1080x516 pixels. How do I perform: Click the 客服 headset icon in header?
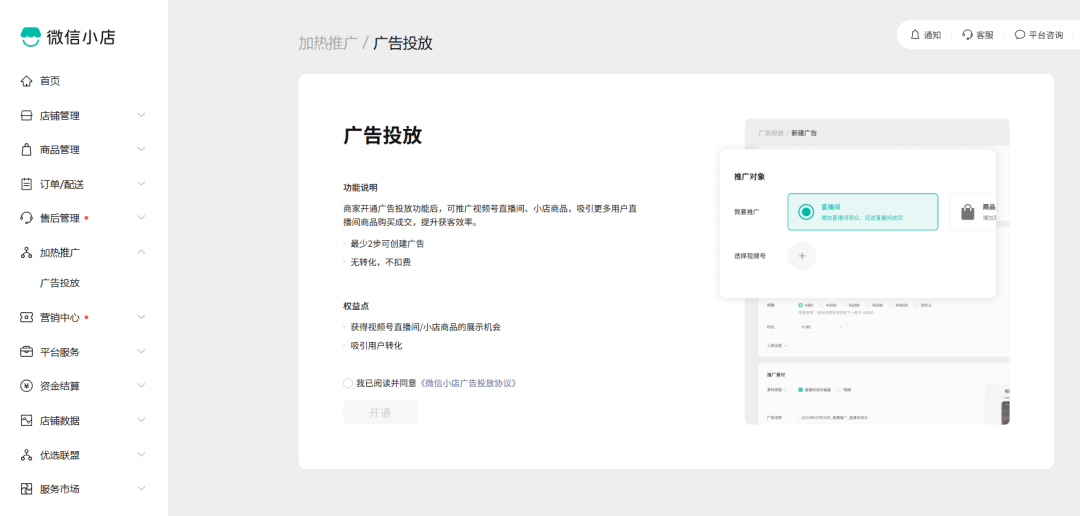pos(968,34)
